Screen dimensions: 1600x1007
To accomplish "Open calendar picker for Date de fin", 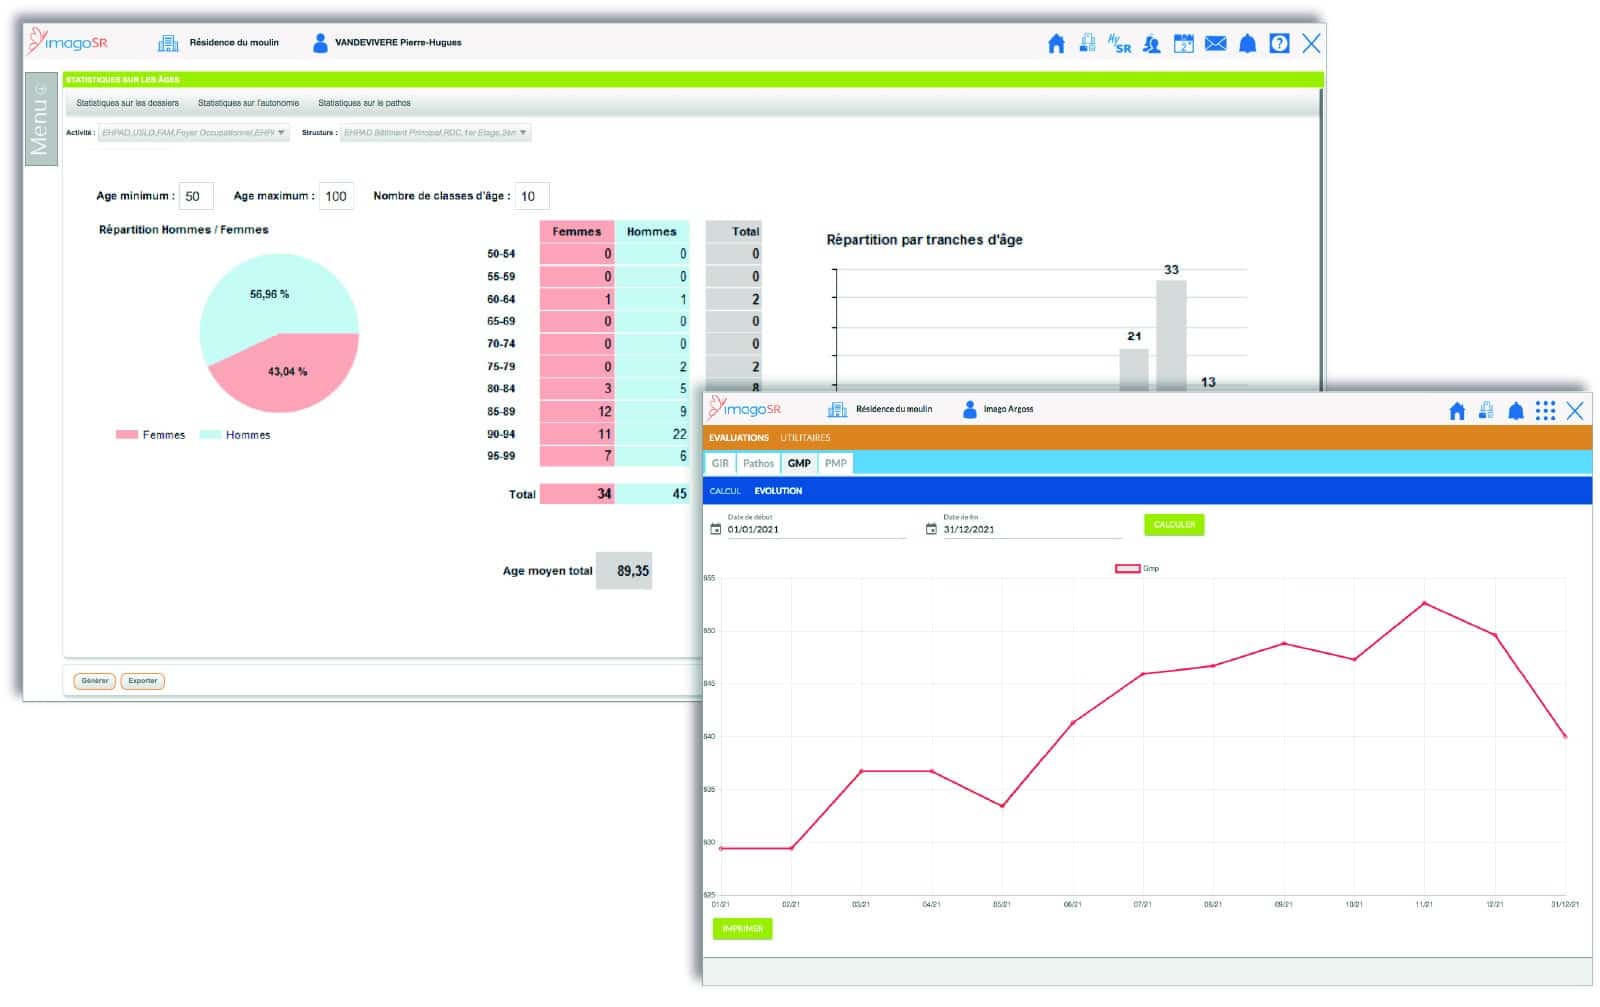I will [x=931, y=529].
